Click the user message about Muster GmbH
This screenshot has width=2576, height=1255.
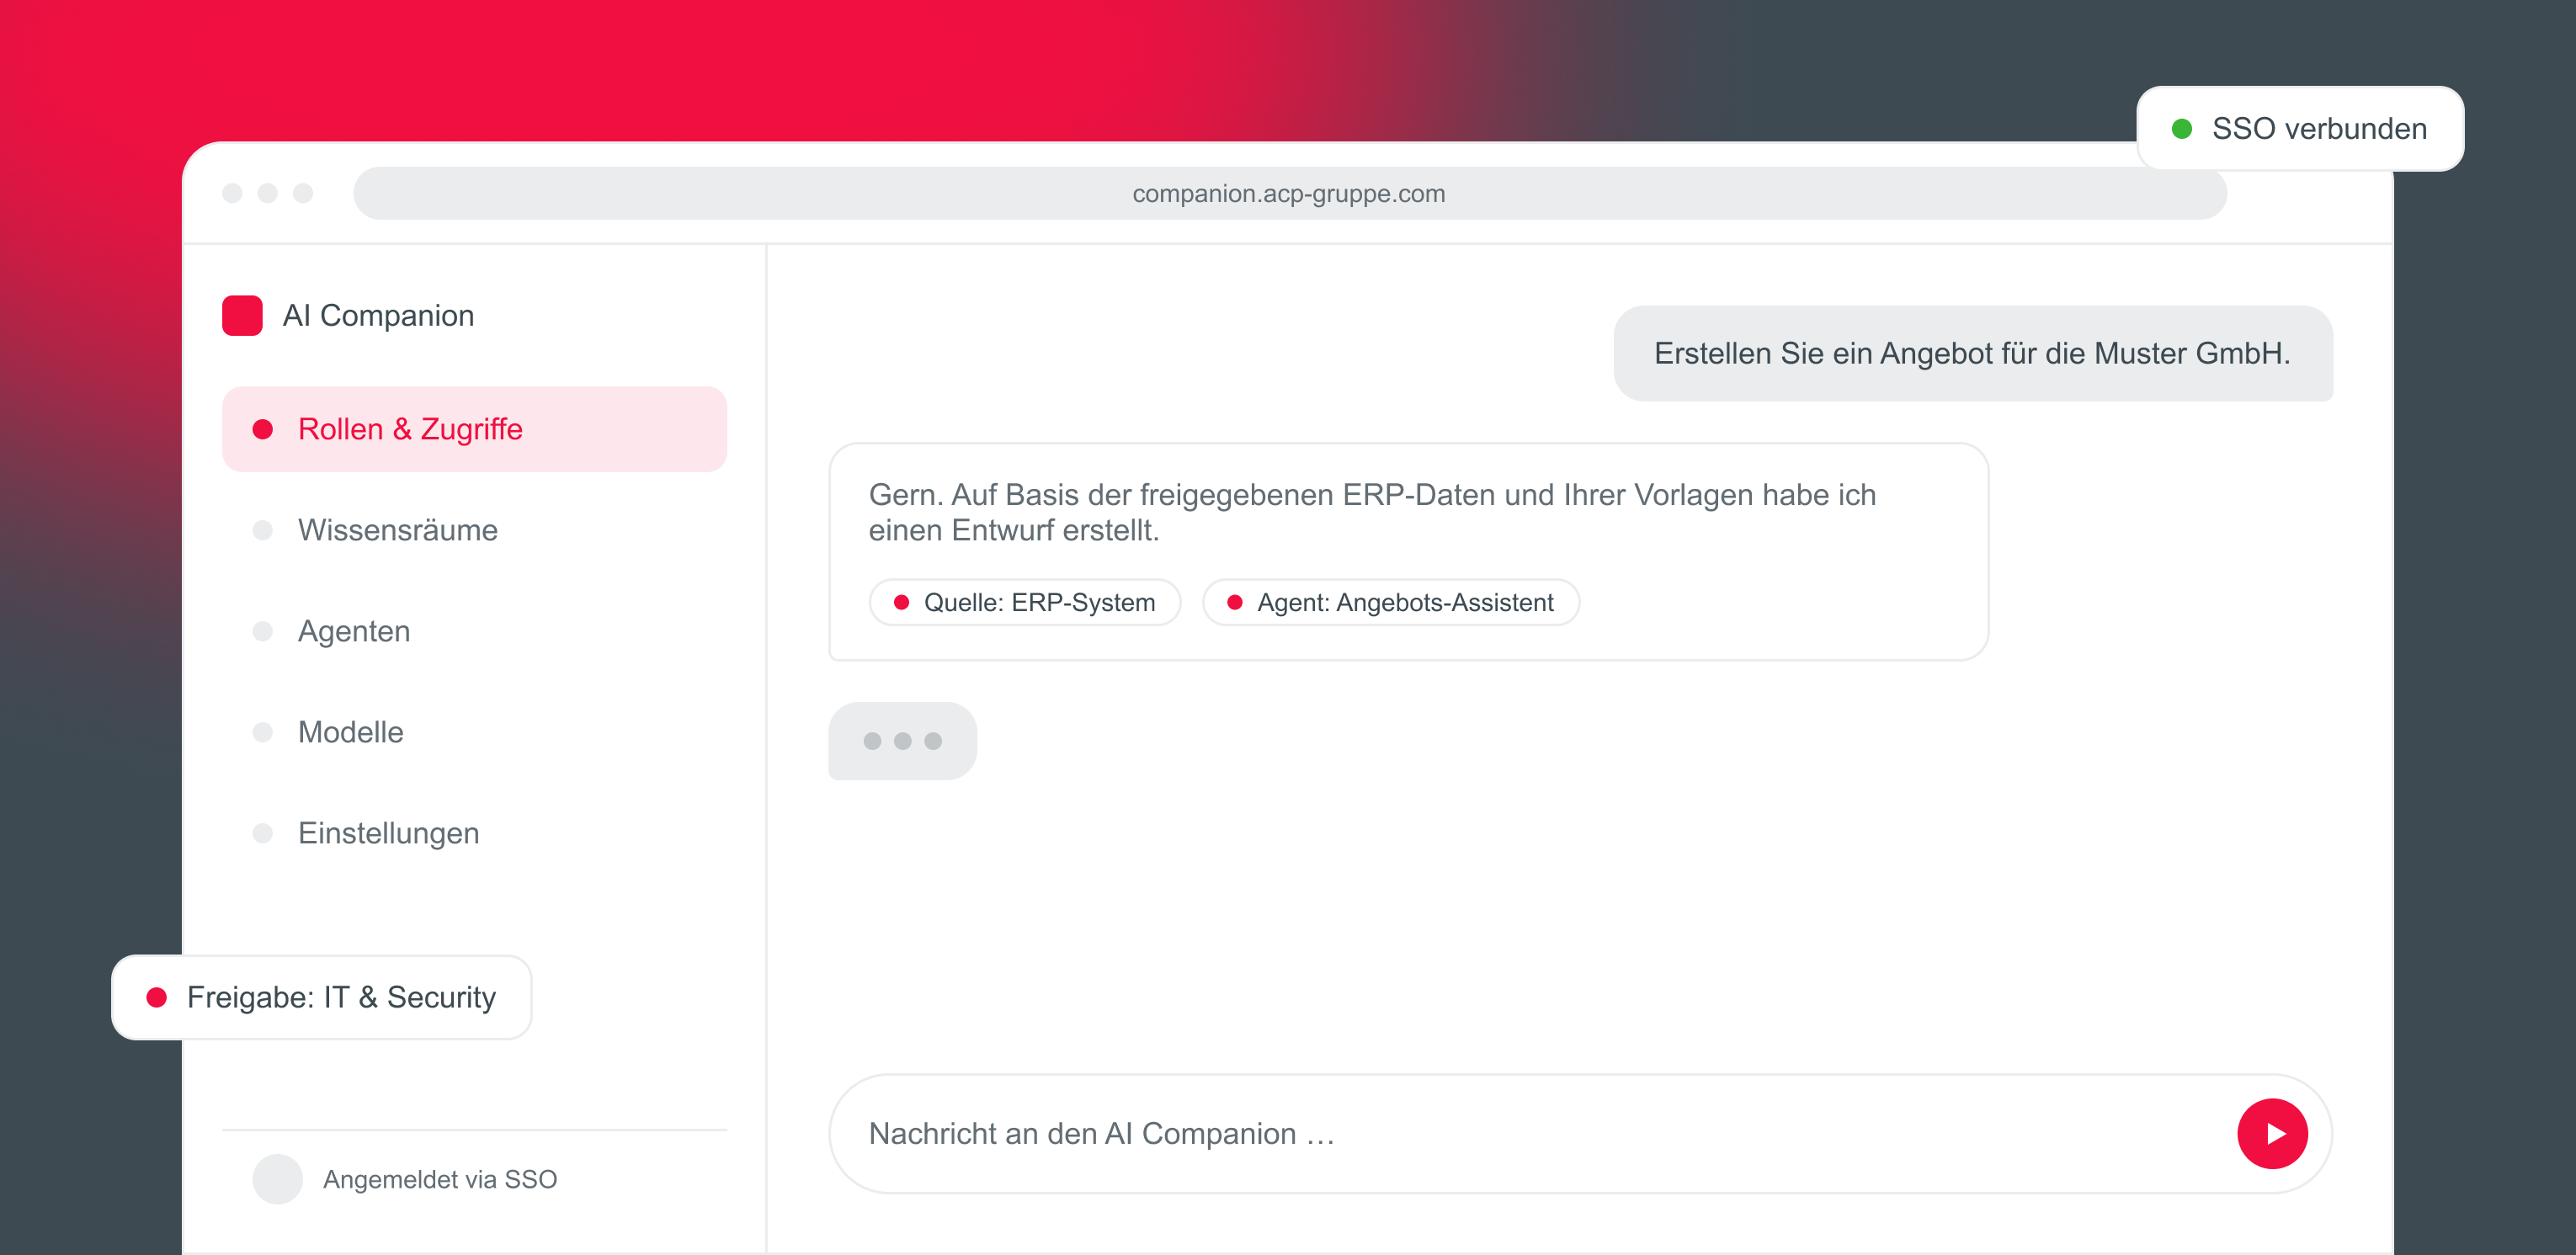pos(1972,353)
